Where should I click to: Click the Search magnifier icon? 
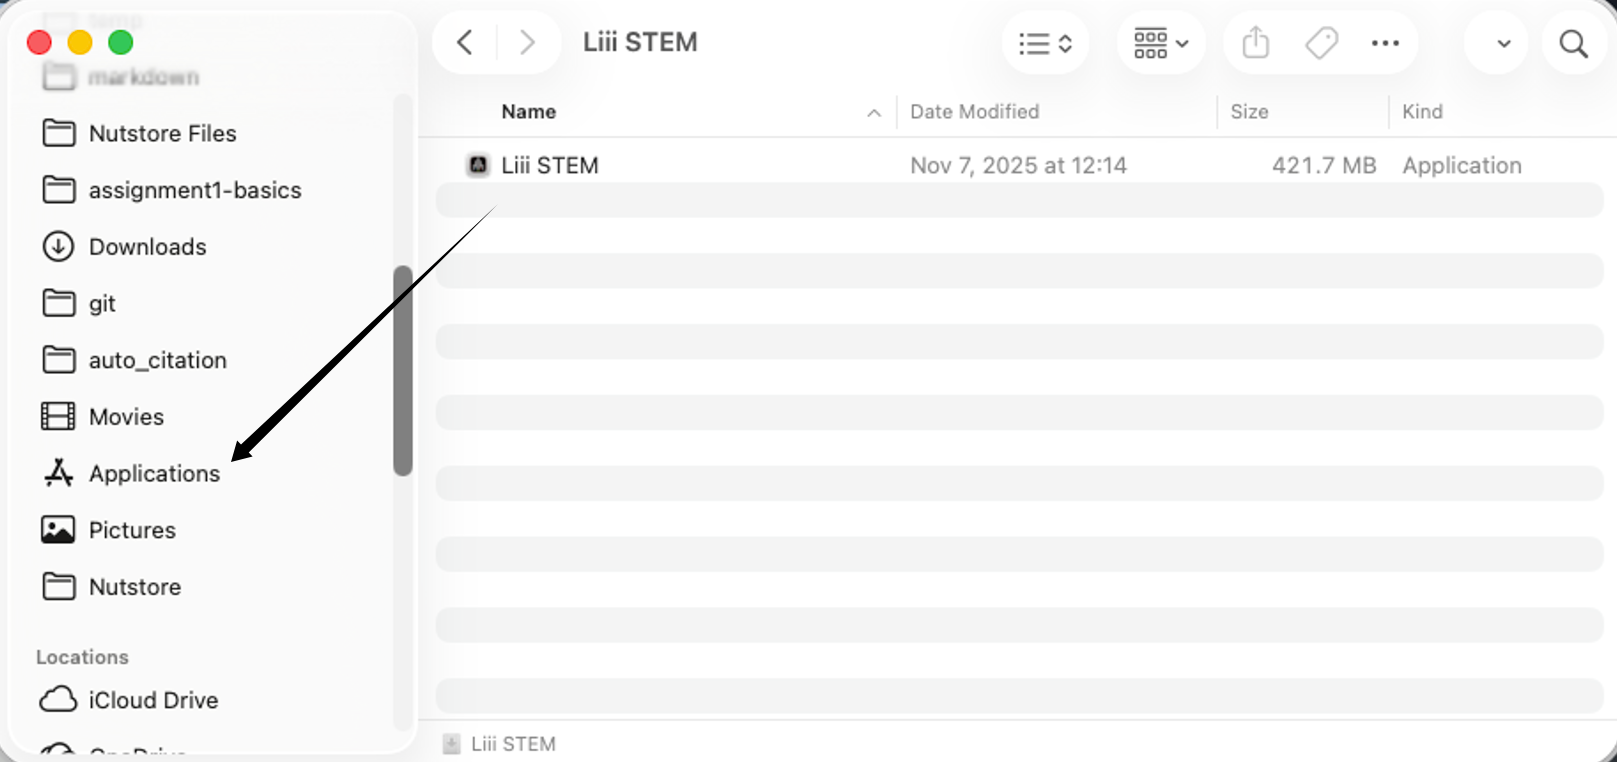click(1573, 44)
